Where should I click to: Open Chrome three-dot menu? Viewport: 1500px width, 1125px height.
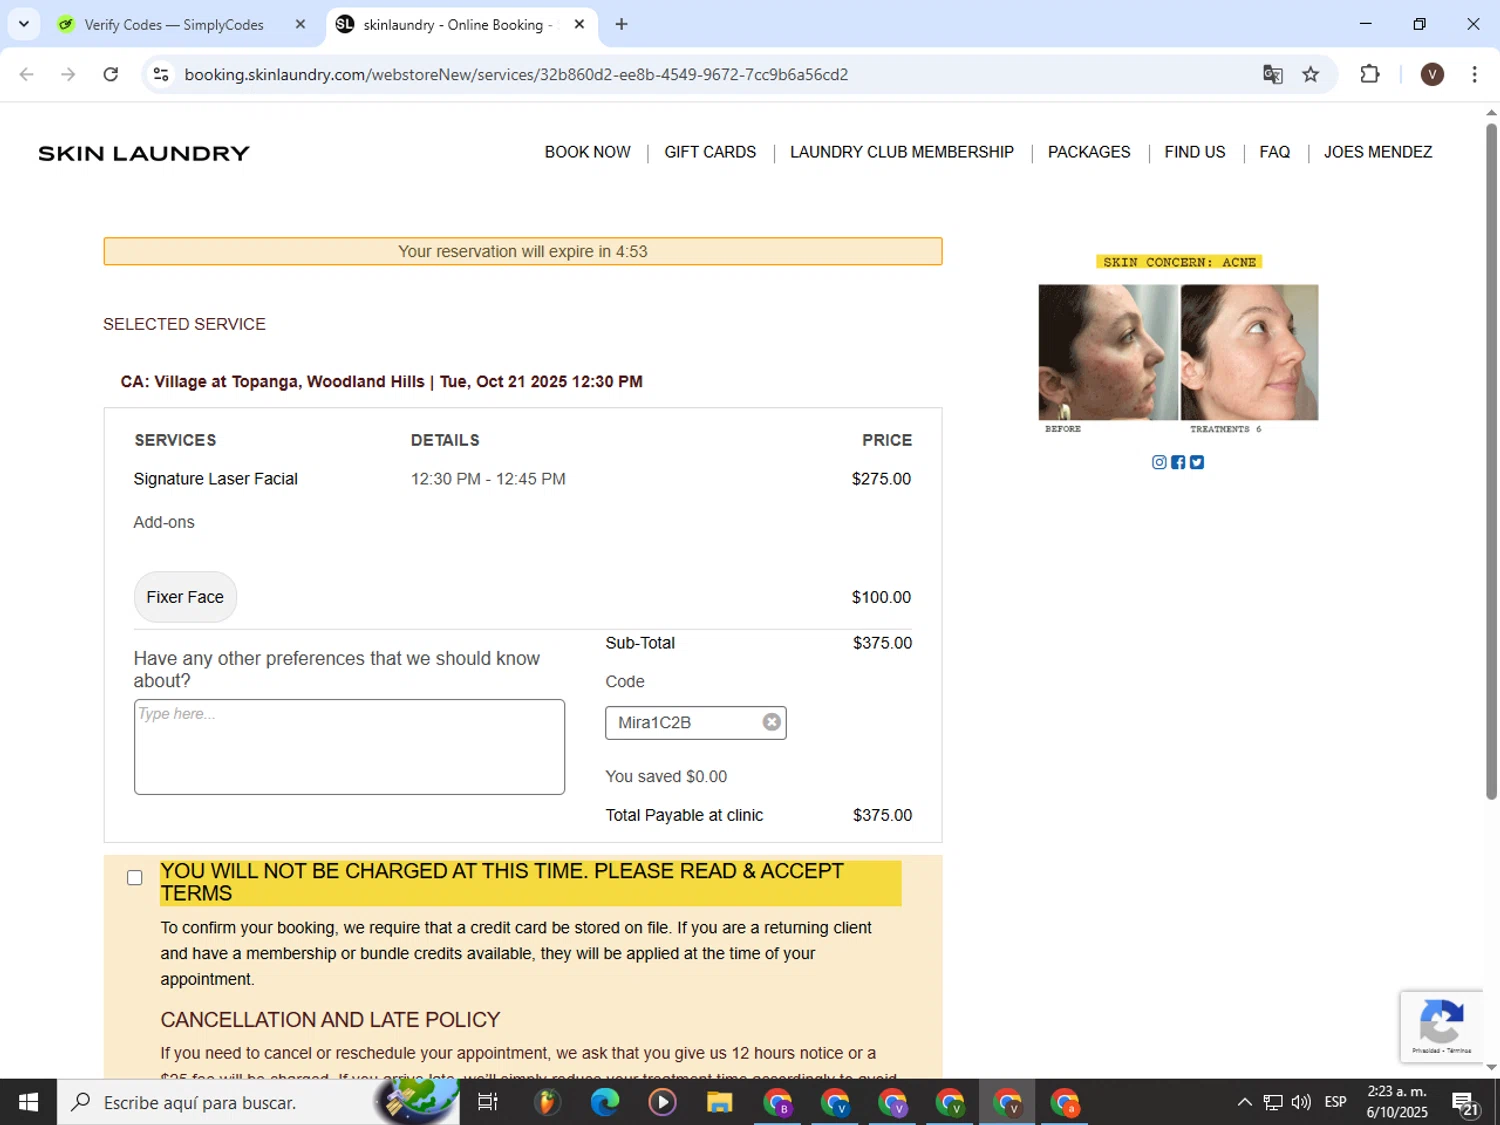tap(1474, 74)
